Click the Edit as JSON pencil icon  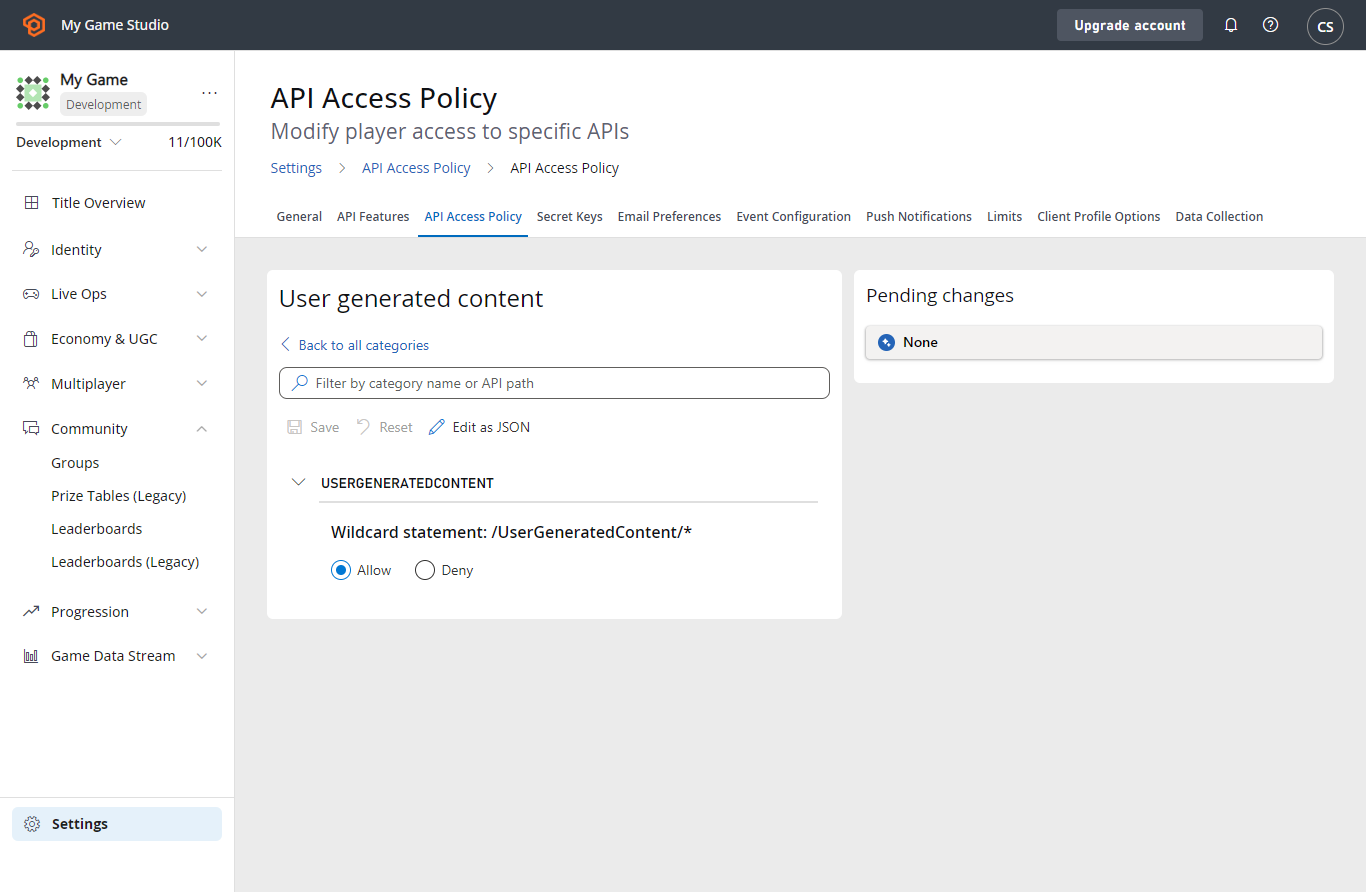point(436,427)
